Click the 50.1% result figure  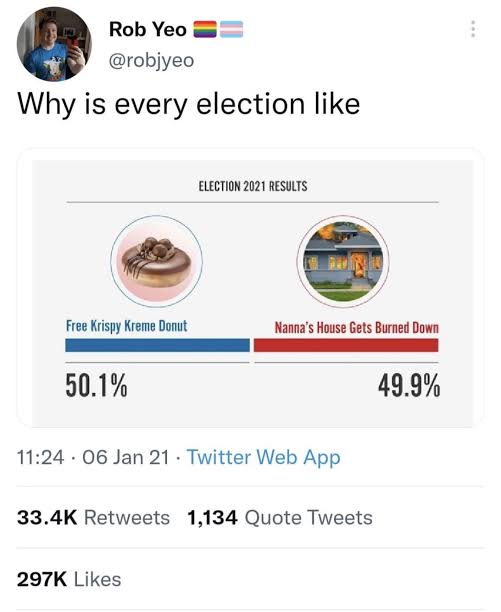[96, 385]
